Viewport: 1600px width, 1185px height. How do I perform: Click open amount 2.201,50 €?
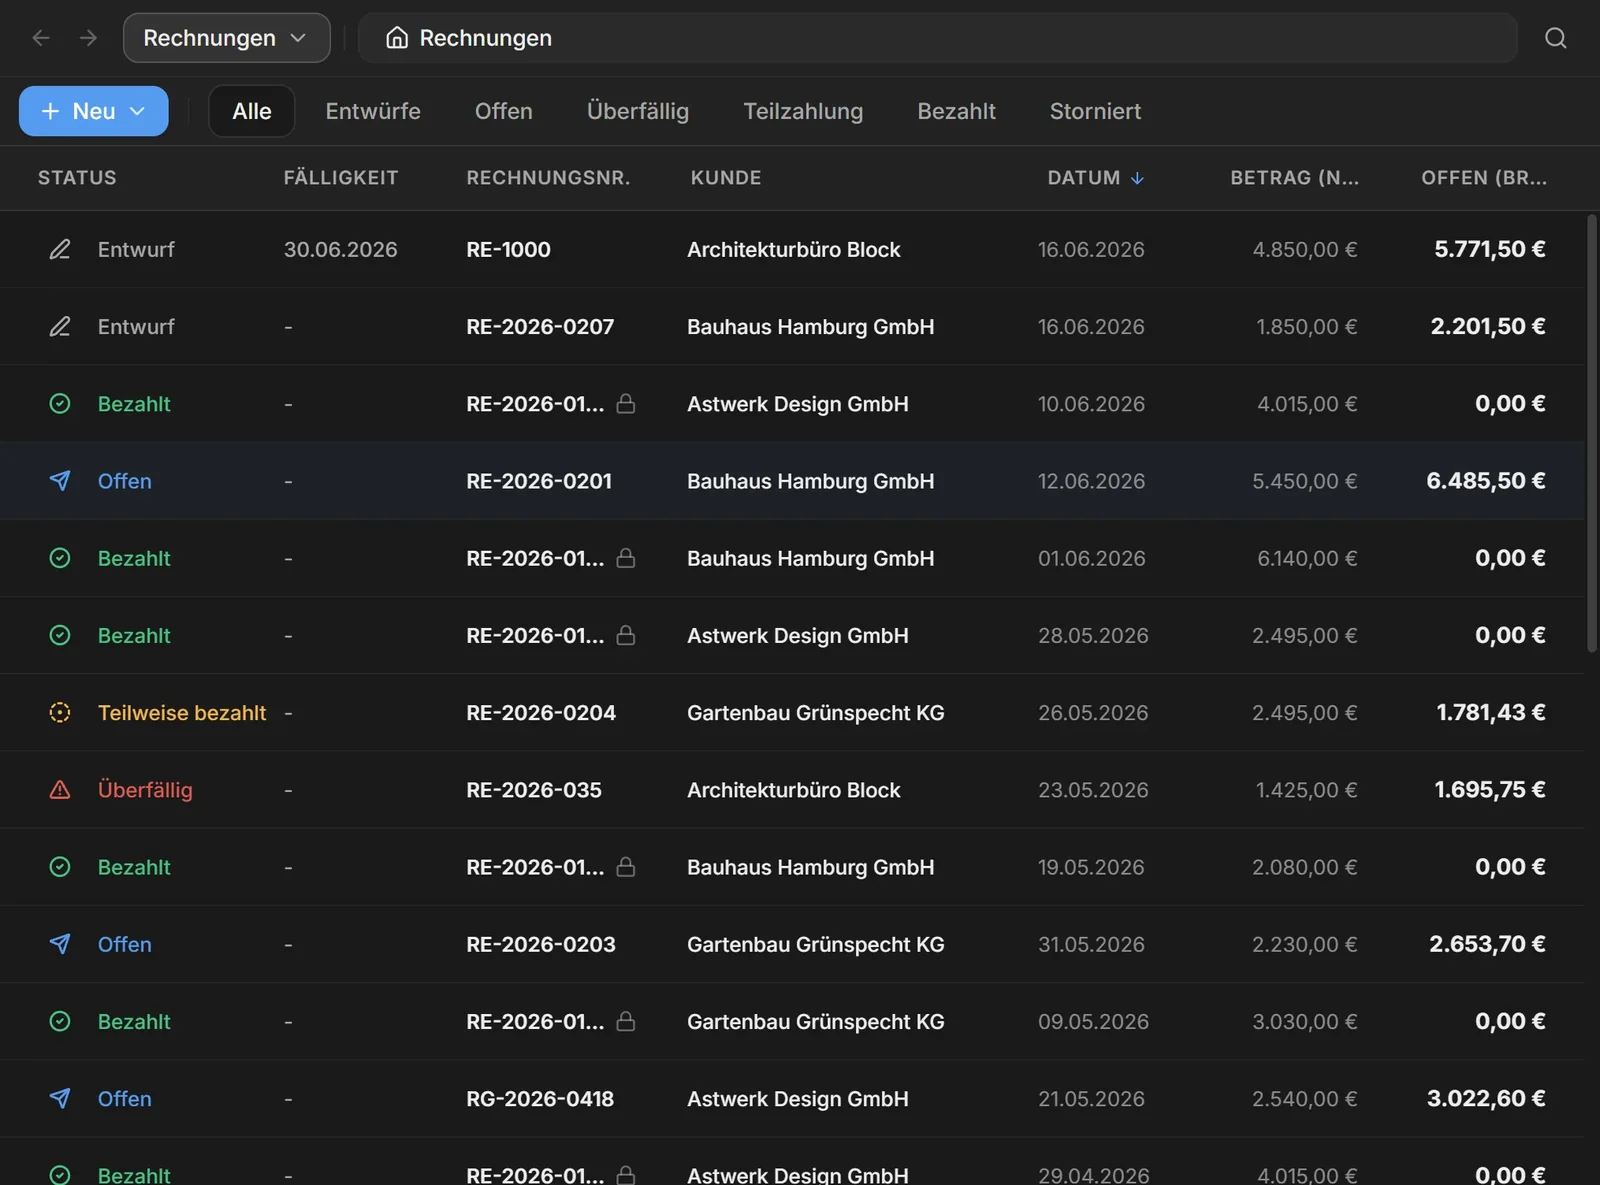coord(1488,326)
